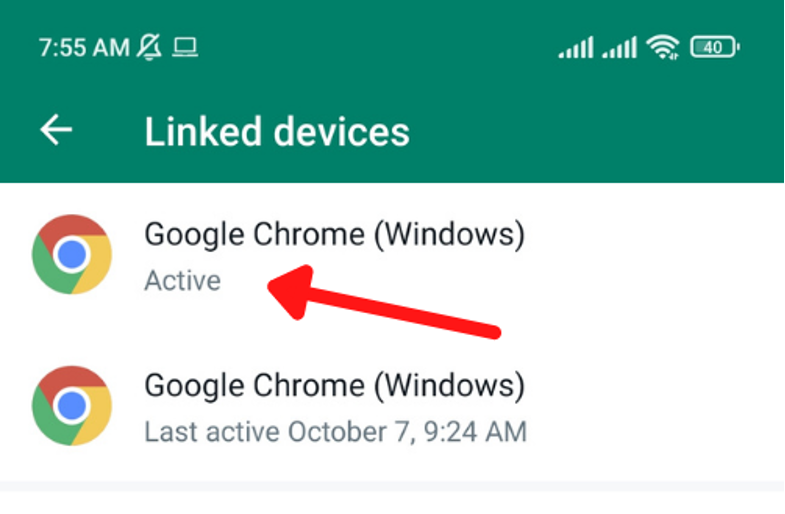Tap the muted bell icon in status bar
This screenshot has height=514, width=785.
(x=149, y=47)
